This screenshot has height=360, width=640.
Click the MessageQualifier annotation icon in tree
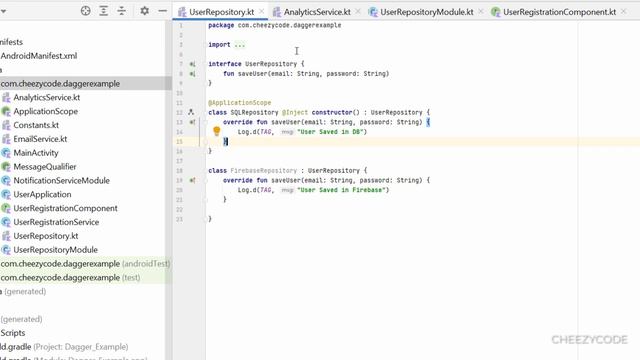[6, 167]
